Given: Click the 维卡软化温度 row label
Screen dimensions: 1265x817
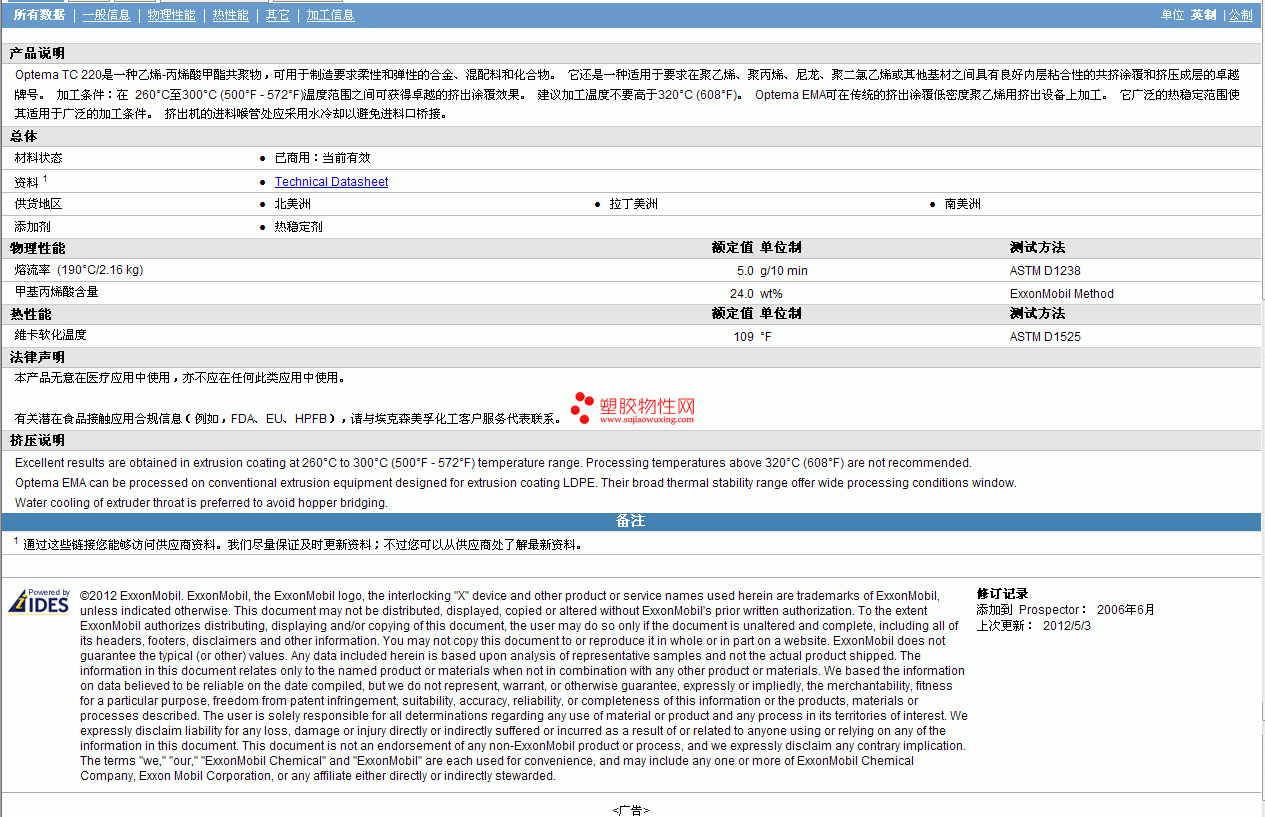Looking at the screenshot, I should coord(50,335).
